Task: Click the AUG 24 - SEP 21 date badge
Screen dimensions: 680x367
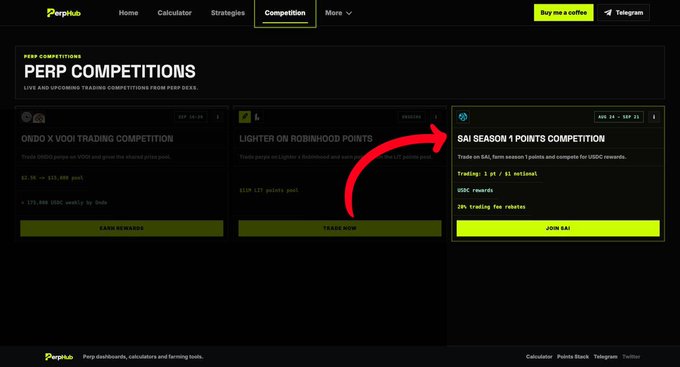Action: click(618, 117)
